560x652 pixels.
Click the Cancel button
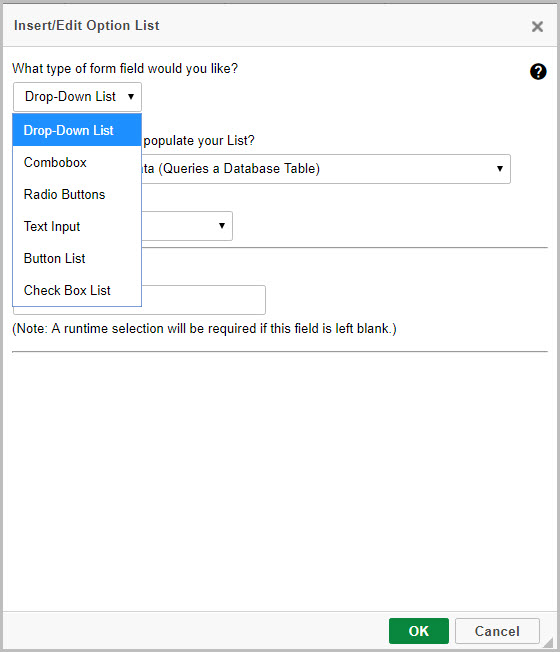coord(497,631)
